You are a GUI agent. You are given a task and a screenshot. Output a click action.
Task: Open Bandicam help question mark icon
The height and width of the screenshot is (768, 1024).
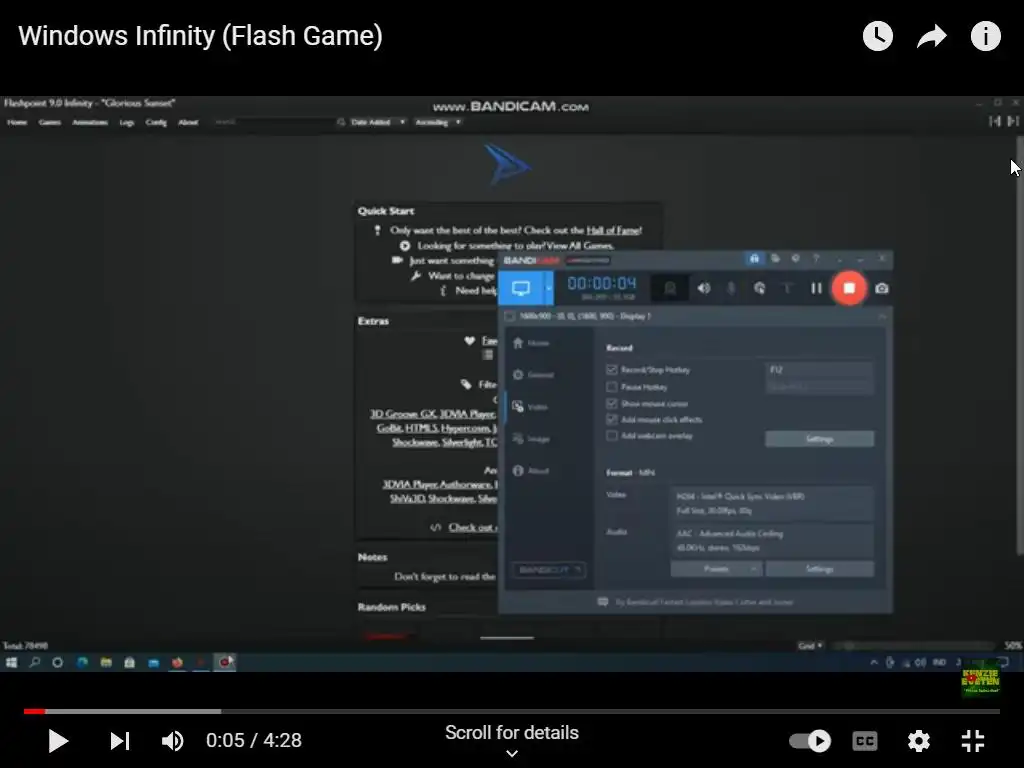(x=816, y=259)
